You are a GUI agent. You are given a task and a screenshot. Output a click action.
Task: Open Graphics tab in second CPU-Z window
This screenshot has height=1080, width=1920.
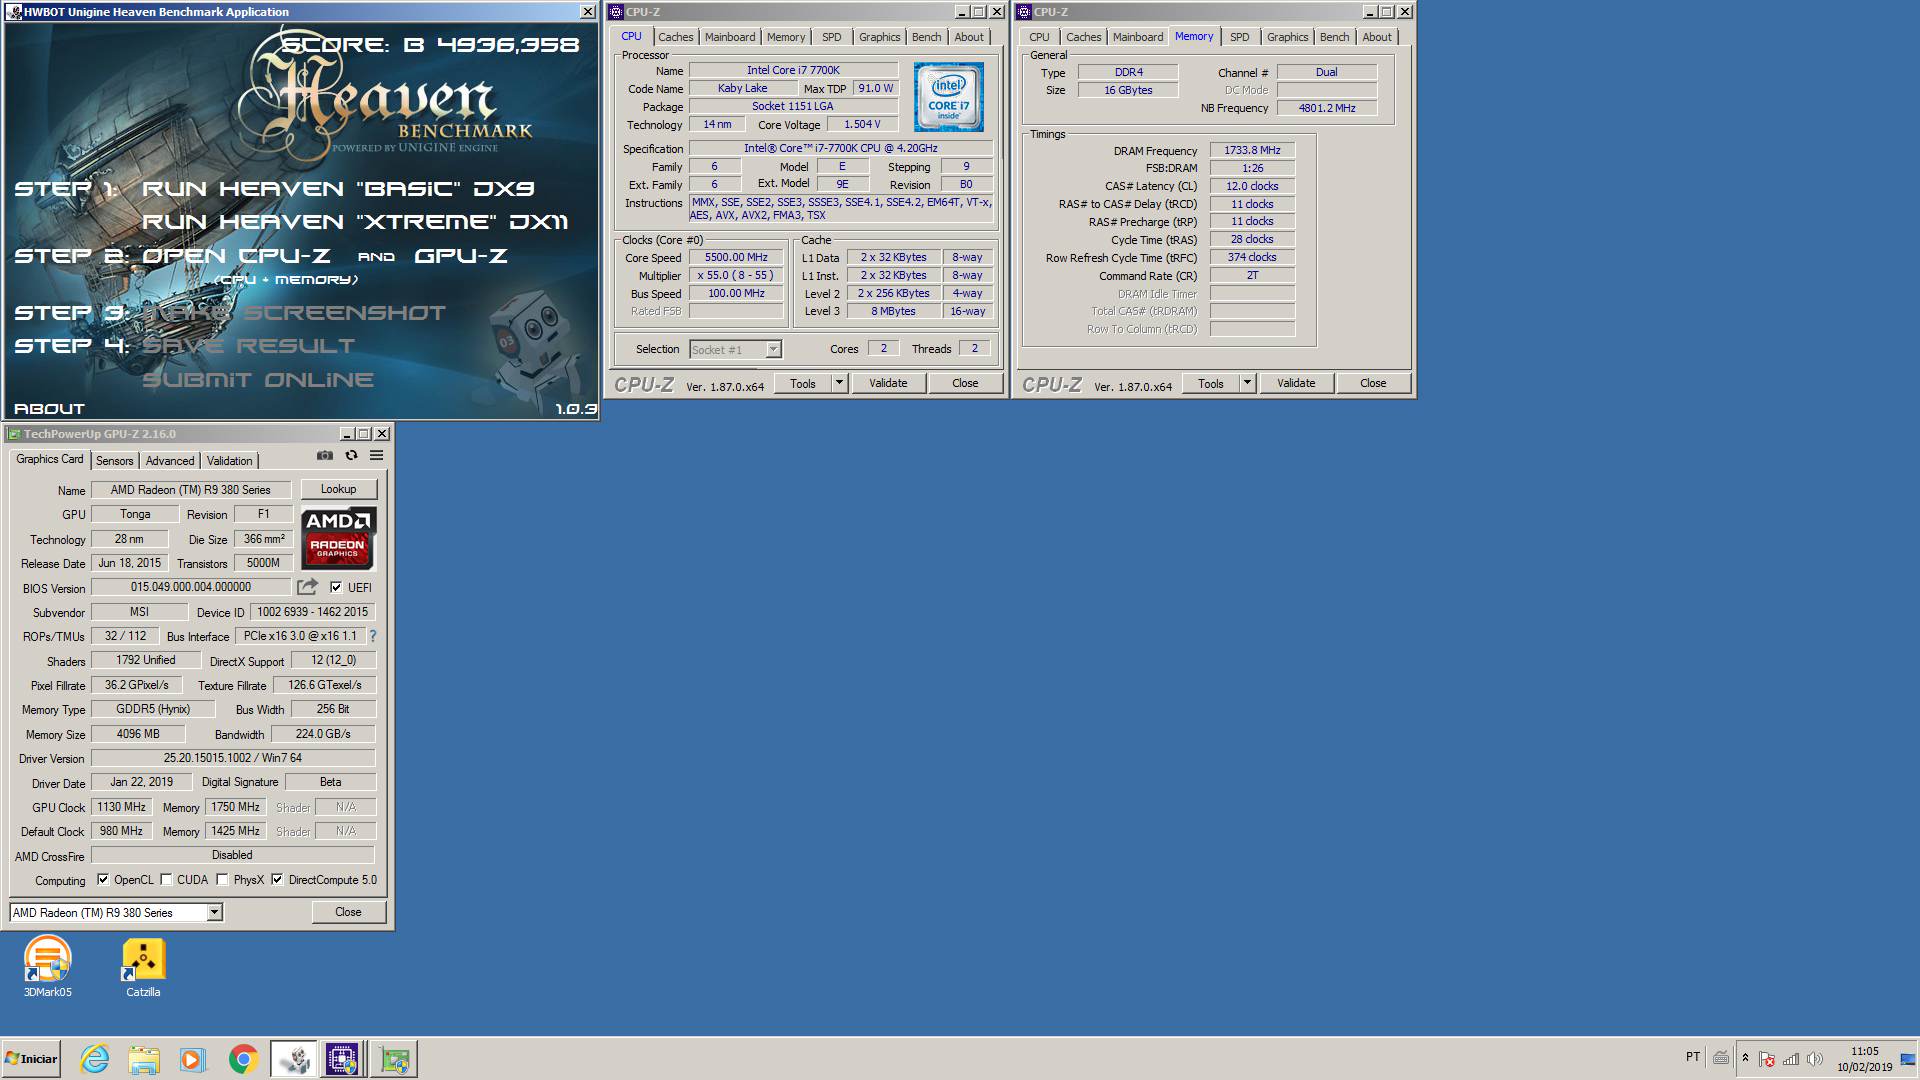pos(1287,37)
